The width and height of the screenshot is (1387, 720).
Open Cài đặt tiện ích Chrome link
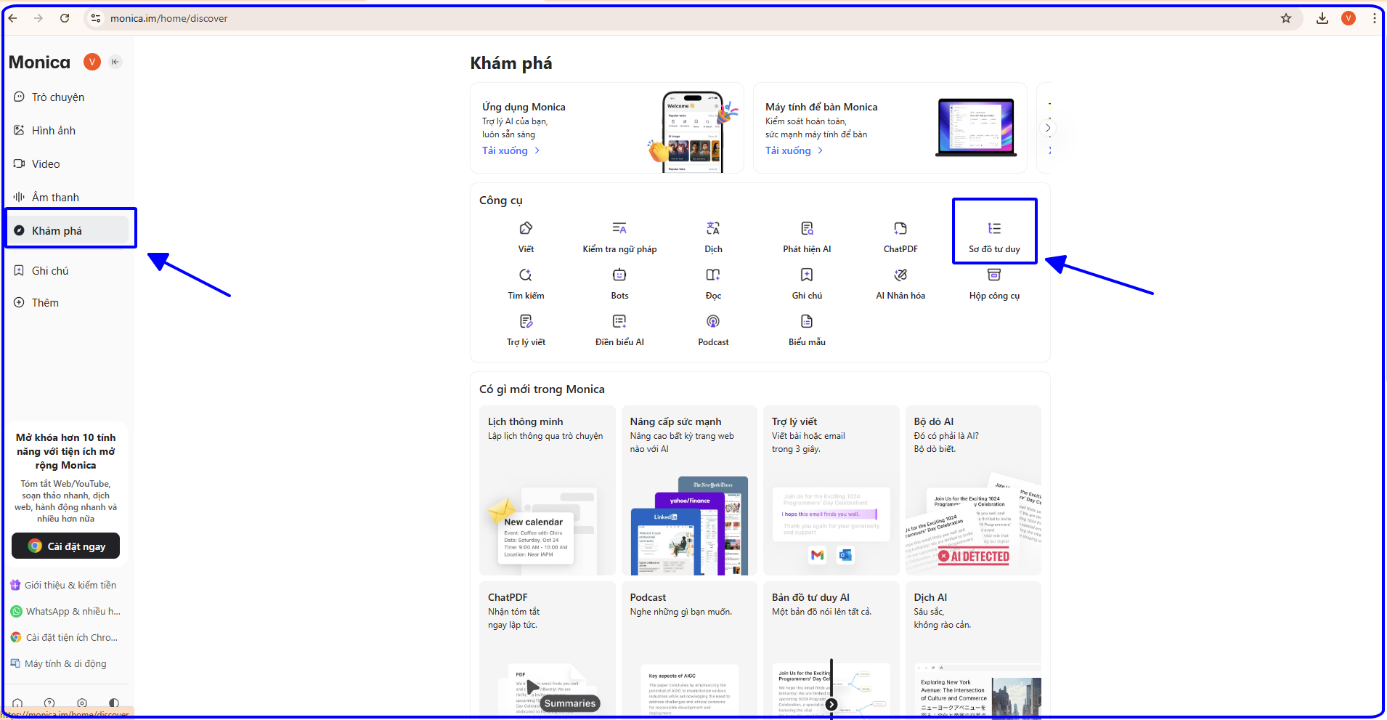click(65, 637)
